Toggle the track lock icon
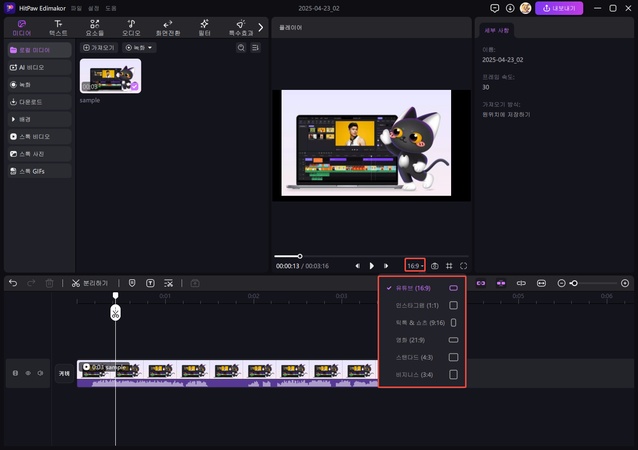 [15, 373]
